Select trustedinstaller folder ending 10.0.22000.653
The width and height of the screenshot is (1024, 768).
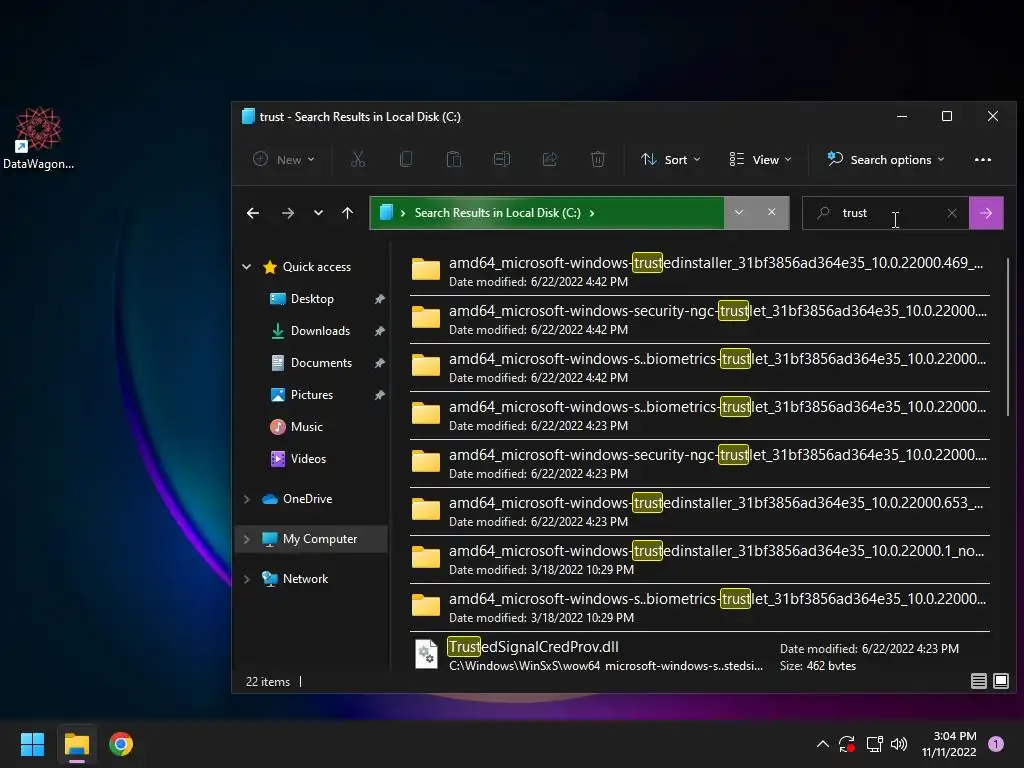699,512
